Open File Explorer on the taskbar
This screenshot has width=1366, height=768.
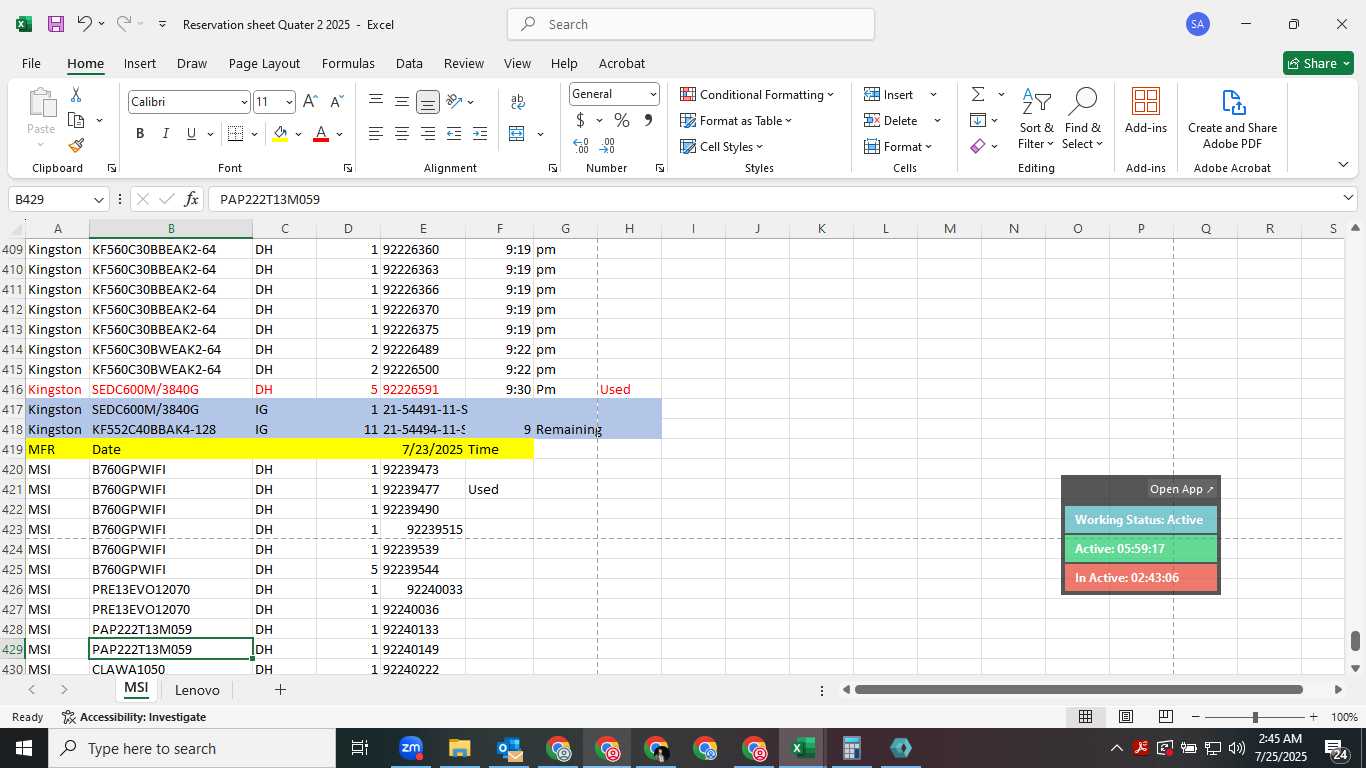point(460,748)
